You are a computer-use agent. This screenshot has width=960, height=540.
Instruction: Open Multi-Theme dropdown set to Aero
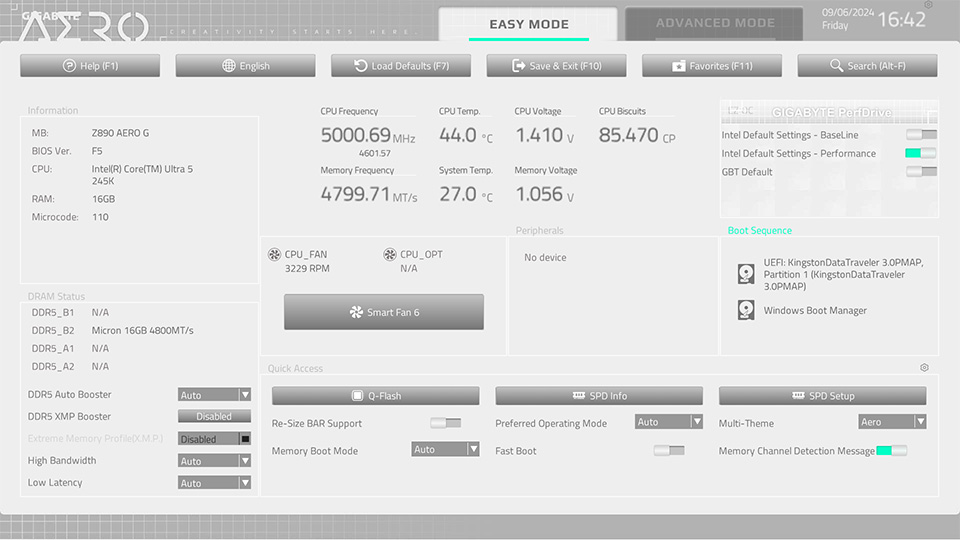(x=892, y=422)
